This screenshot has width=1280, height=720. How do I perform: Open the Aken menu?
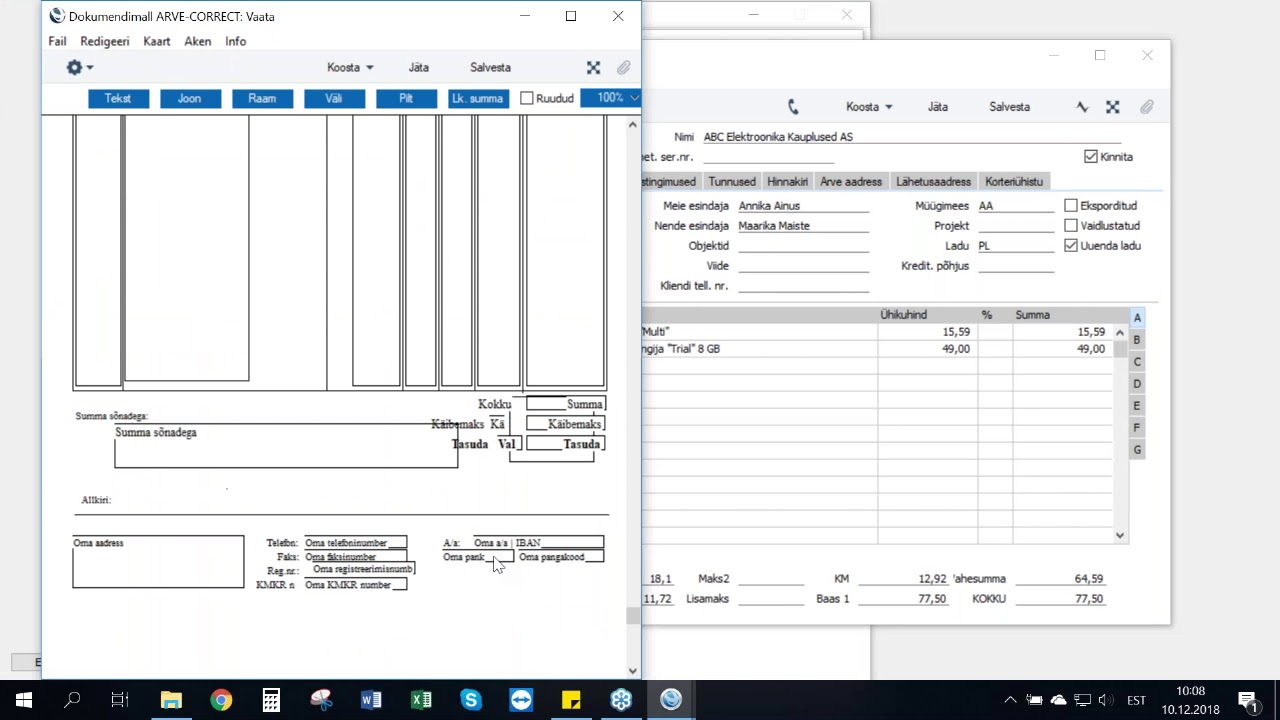click(x=197, y=41)
